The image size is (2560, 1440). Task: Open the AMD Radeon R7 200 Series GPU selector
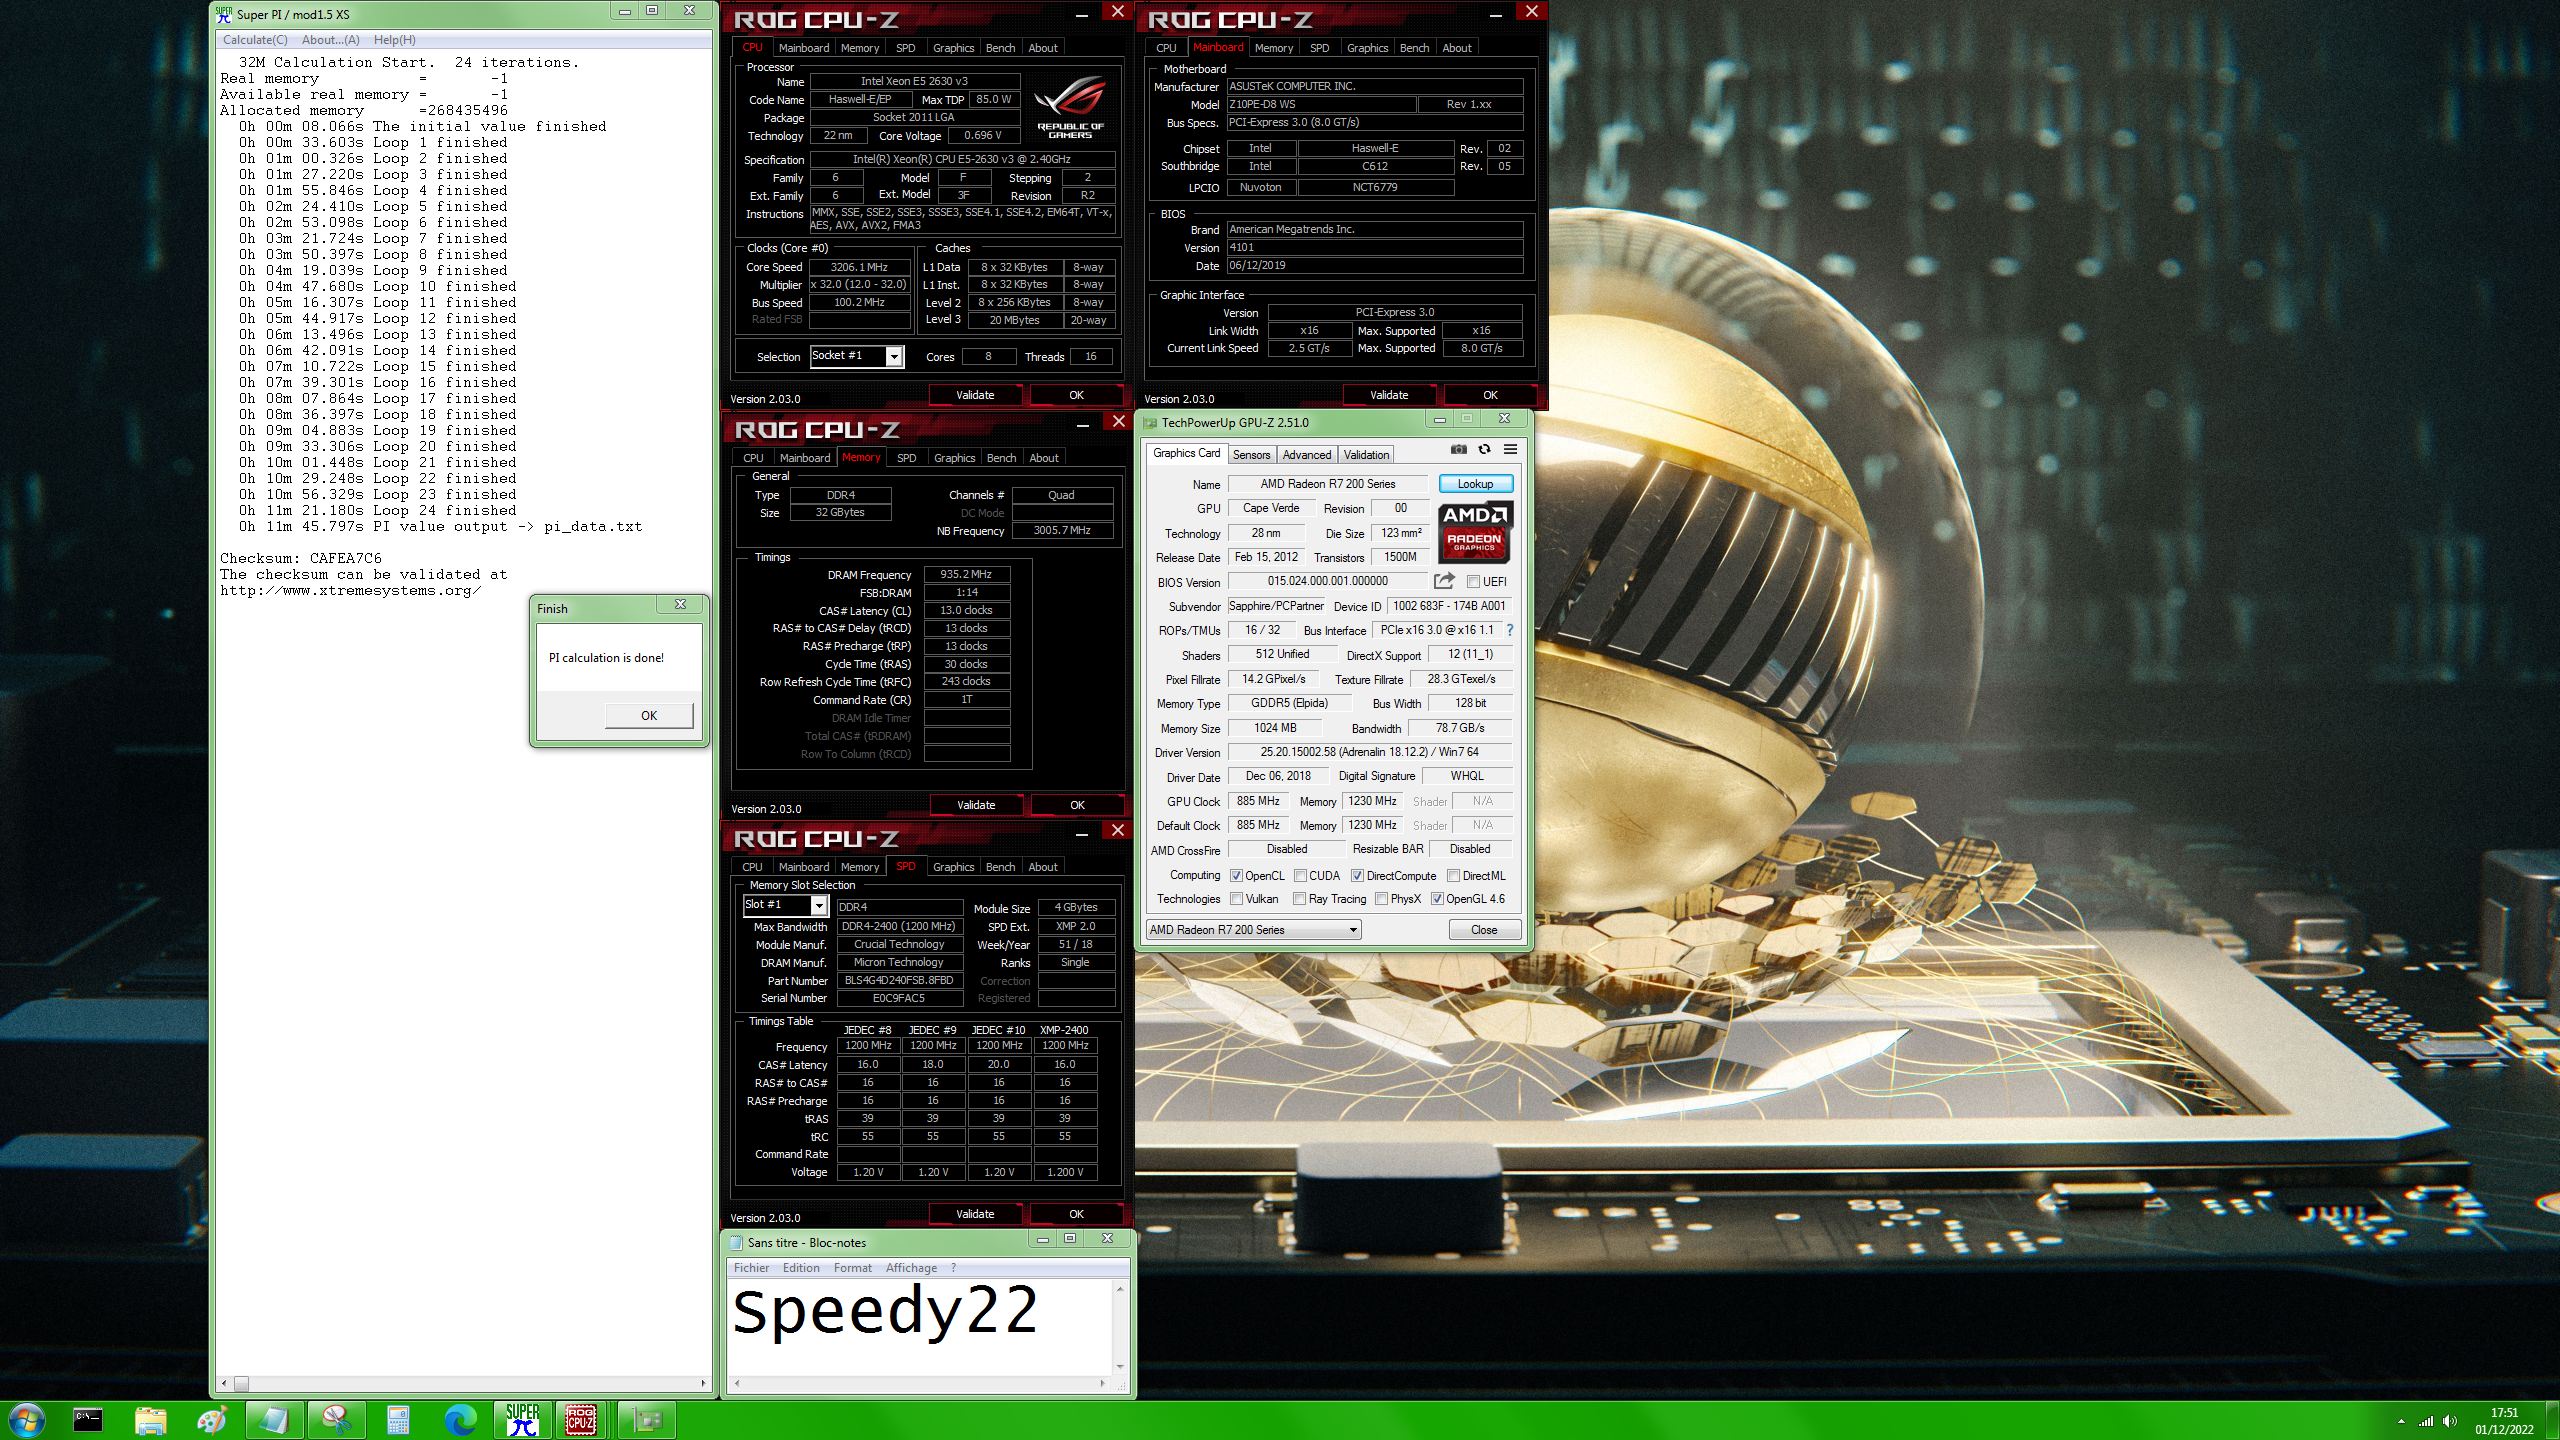point(1253,930)
